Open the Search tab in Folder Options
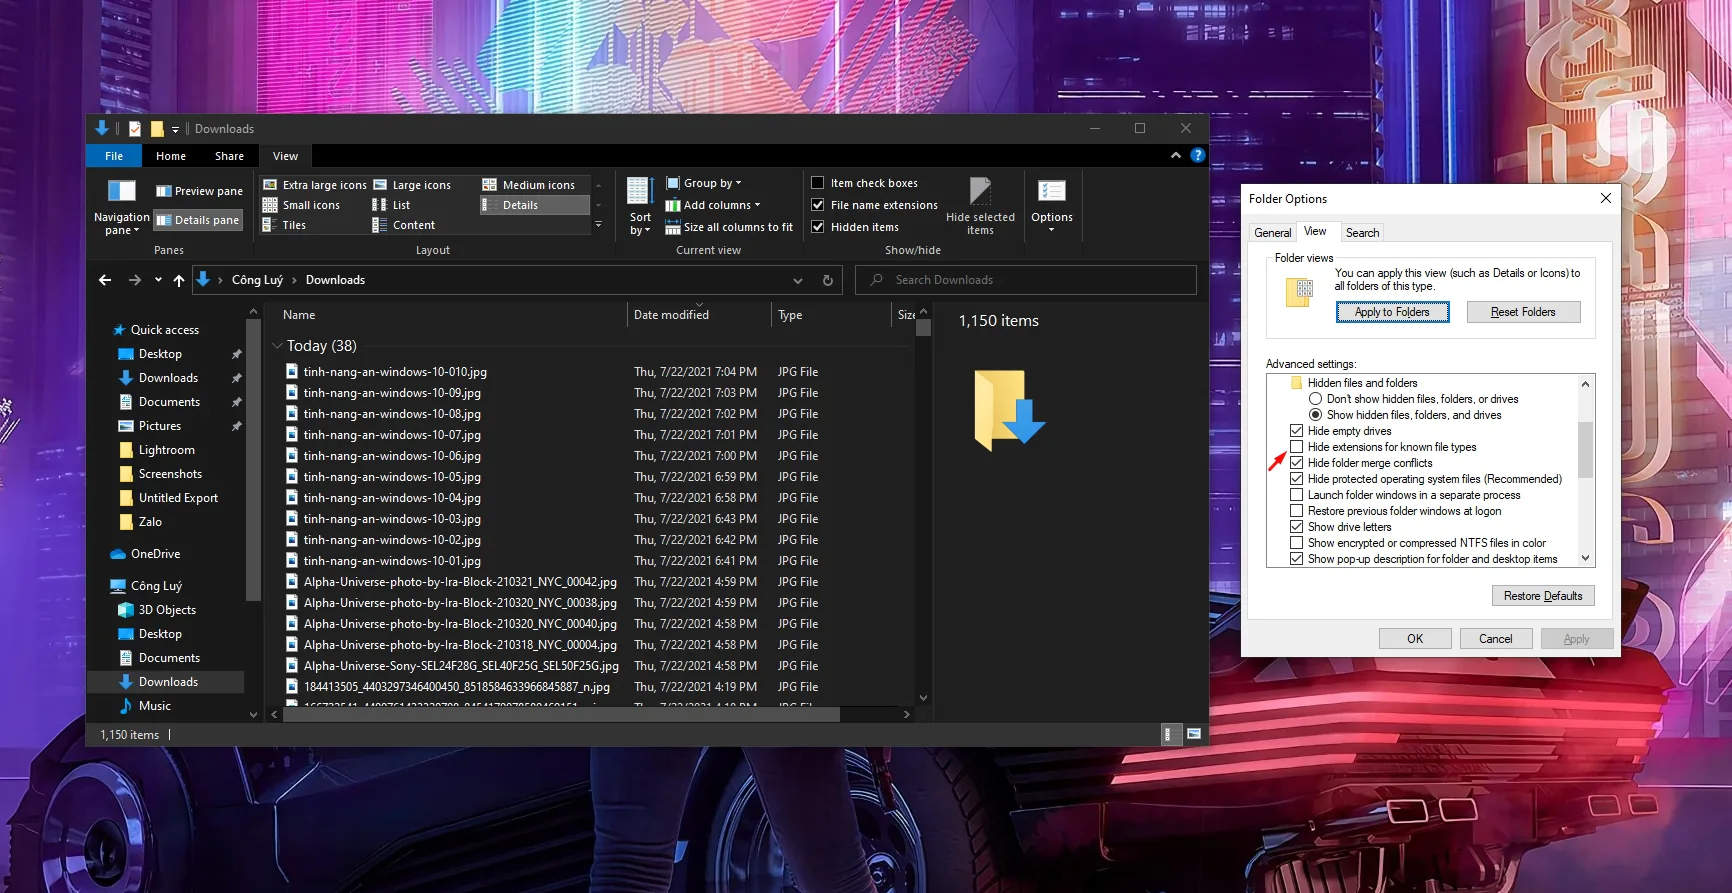1732x893 pixels. (1362, 233)
